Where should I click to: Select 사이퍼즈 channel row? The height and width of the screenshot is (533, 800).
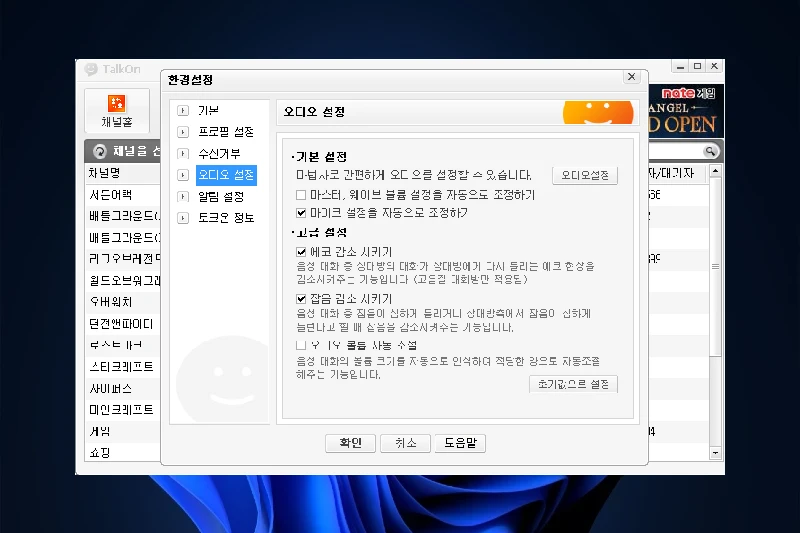point(122,389)
